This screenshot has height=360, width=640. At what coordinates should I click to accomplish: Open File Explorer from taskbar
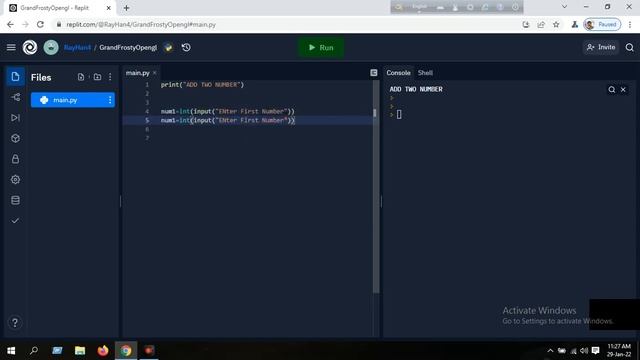click(x=80, y=350)
